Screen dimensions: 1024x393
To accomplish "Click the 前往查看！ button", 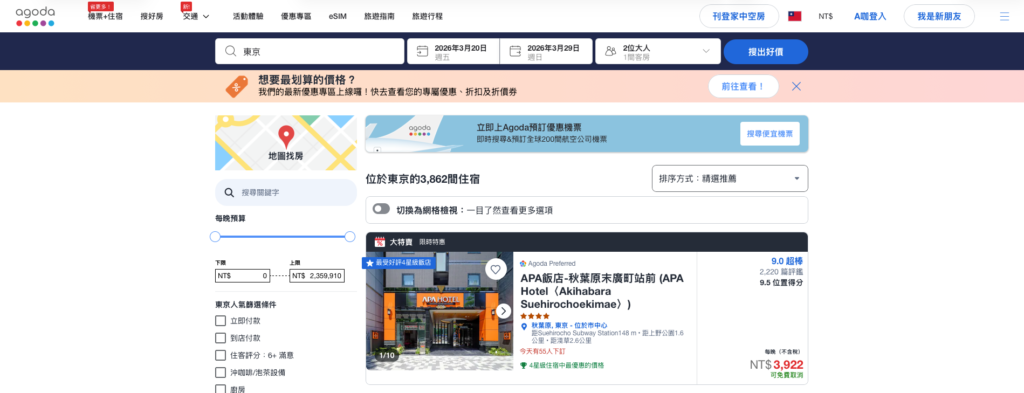I will coord(743,86).
